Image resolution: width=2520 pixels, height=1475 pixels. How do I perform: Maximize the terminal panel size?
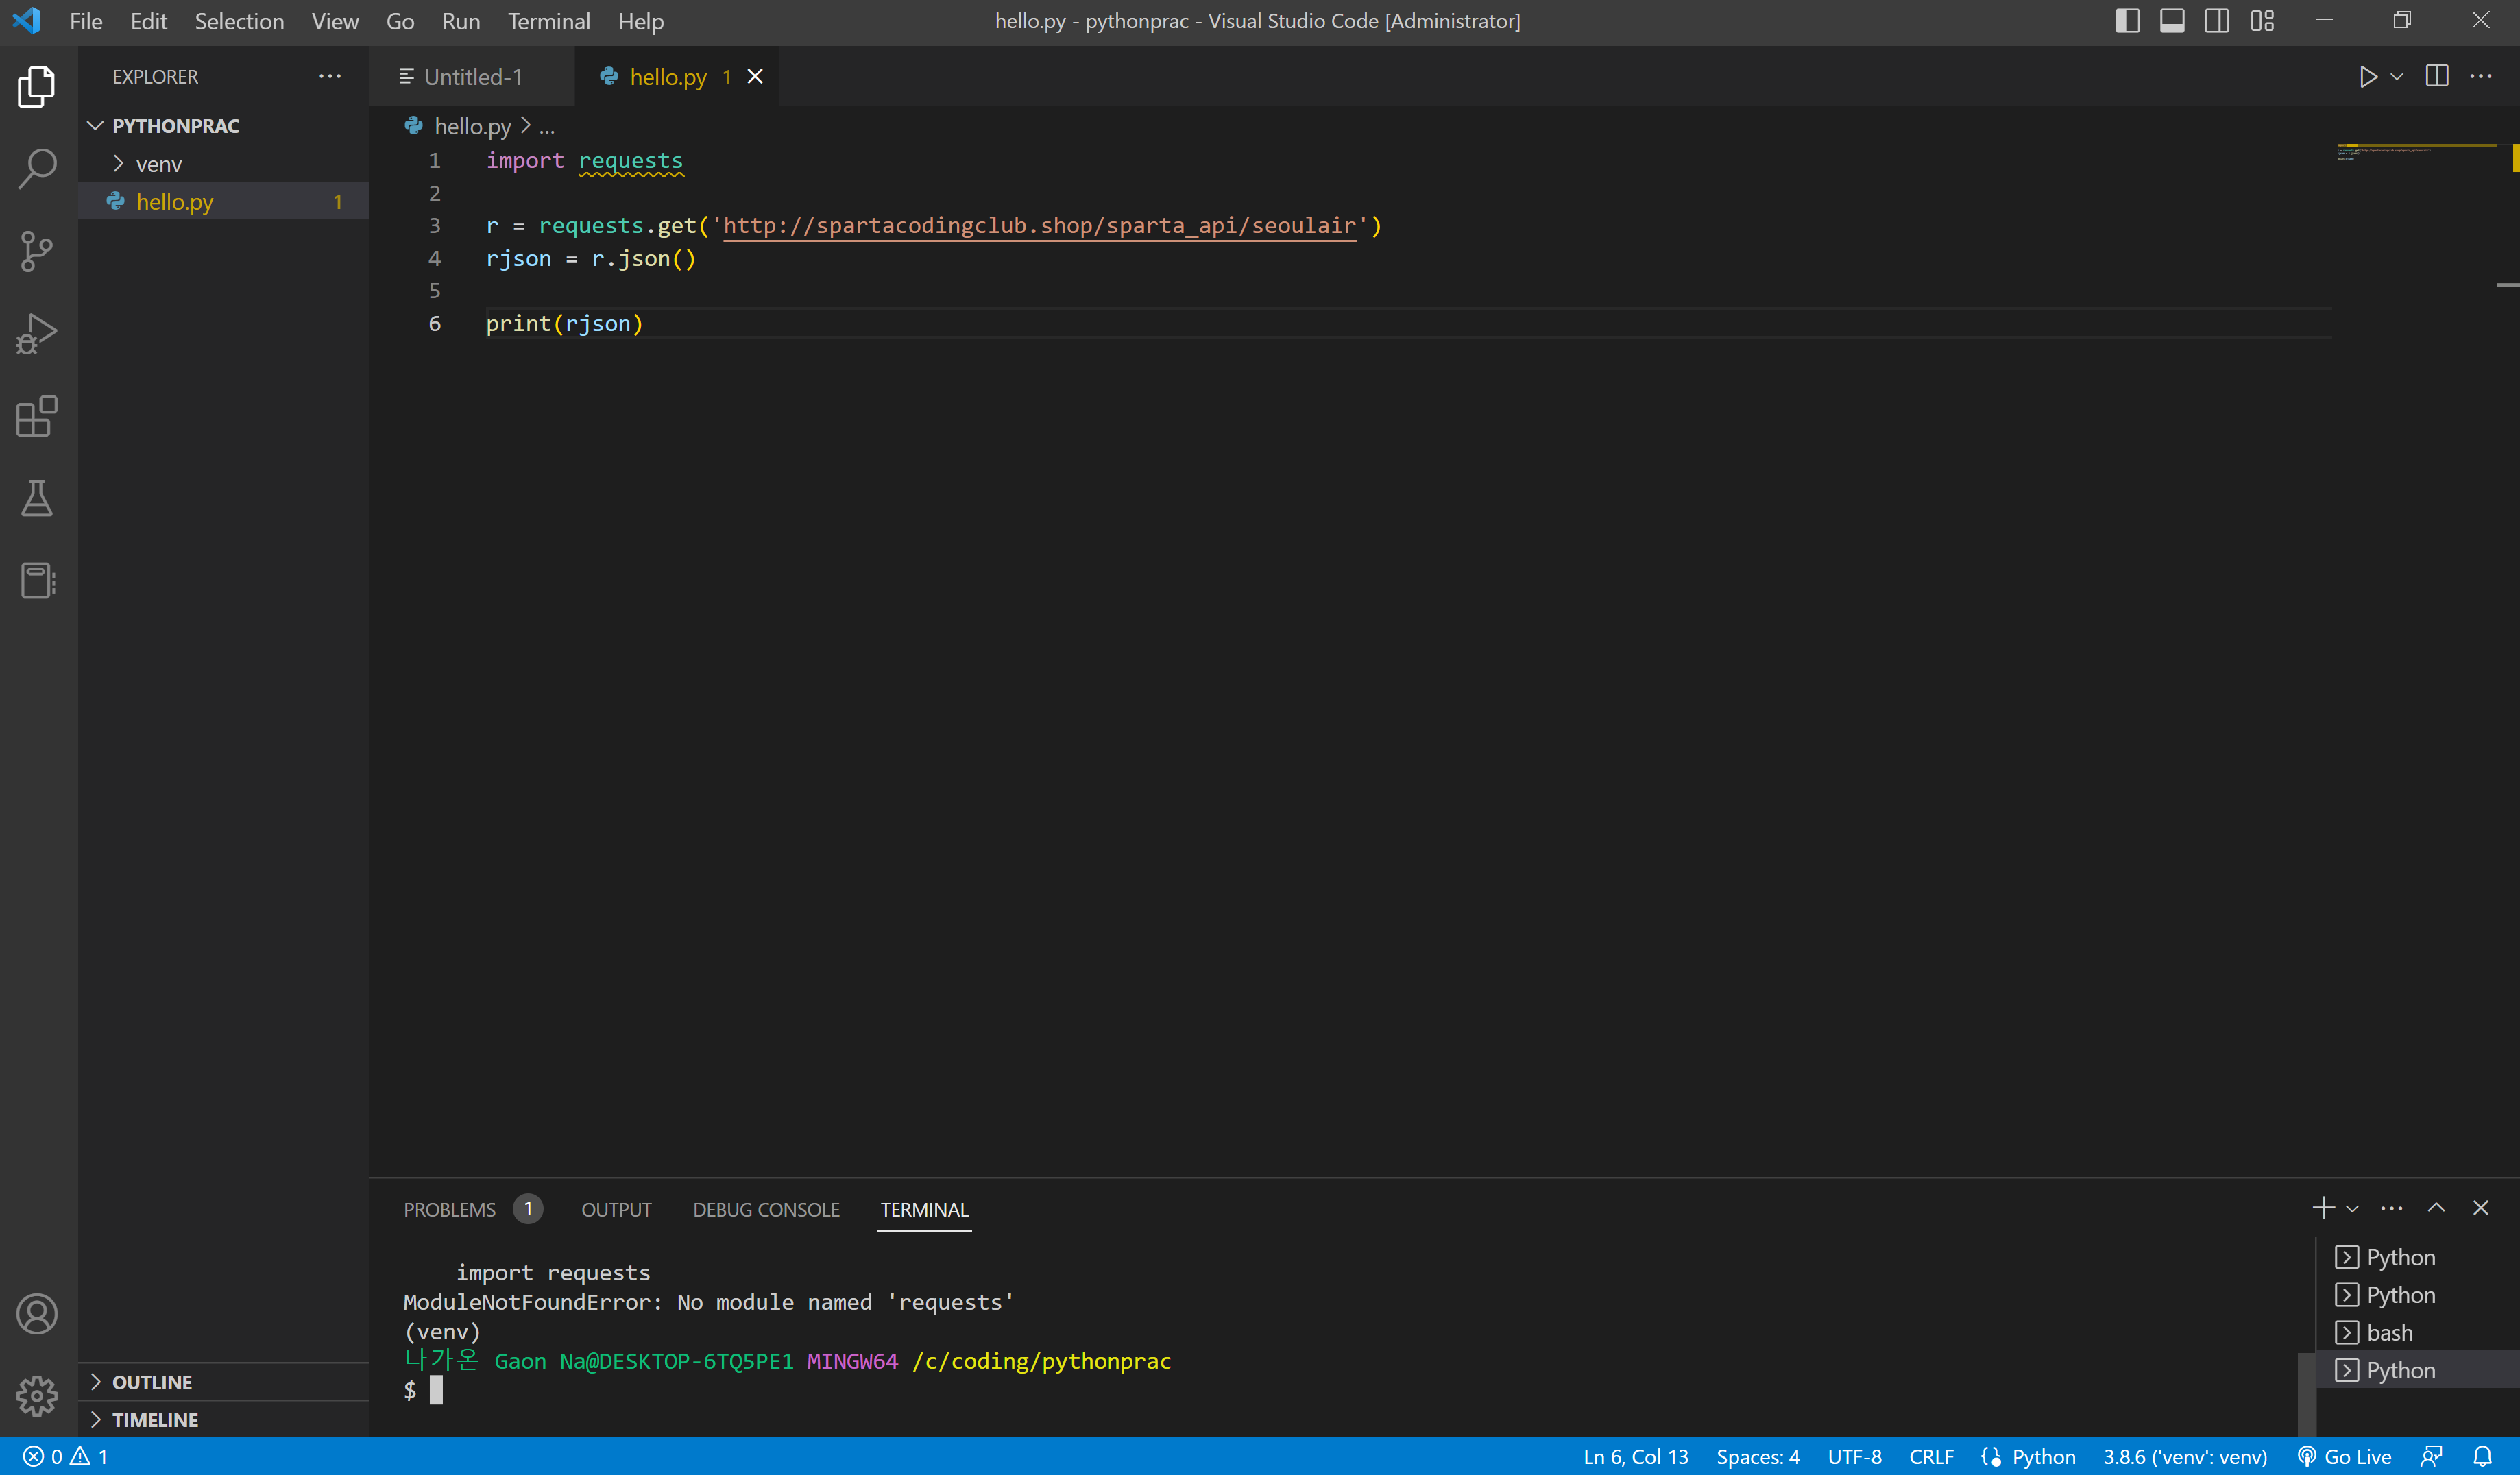tap(2436, 1208)
